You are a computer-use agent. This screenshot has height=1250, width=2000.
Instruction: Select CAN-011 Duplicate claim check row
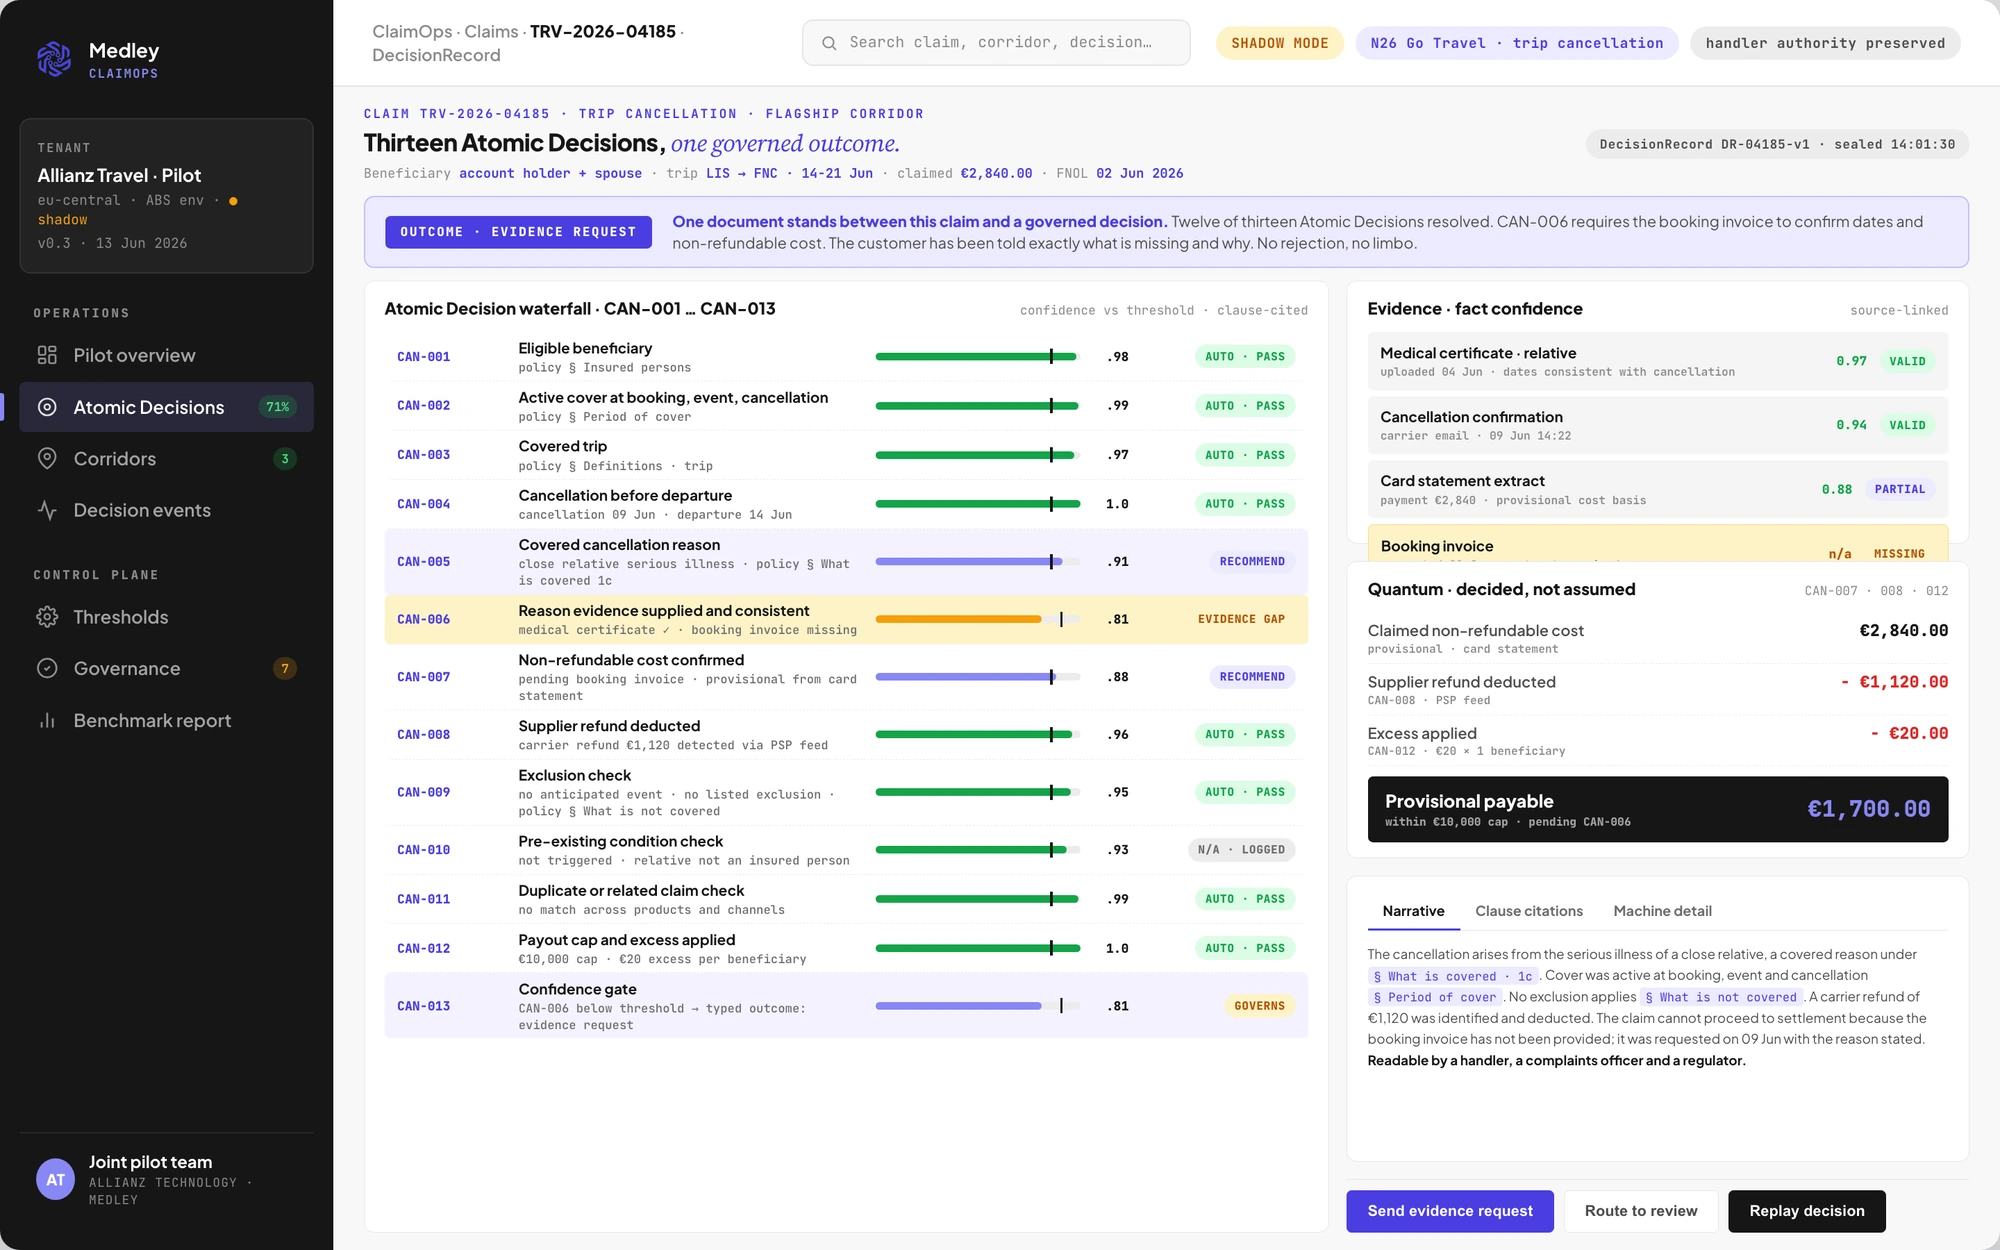(x=846, y=899)
